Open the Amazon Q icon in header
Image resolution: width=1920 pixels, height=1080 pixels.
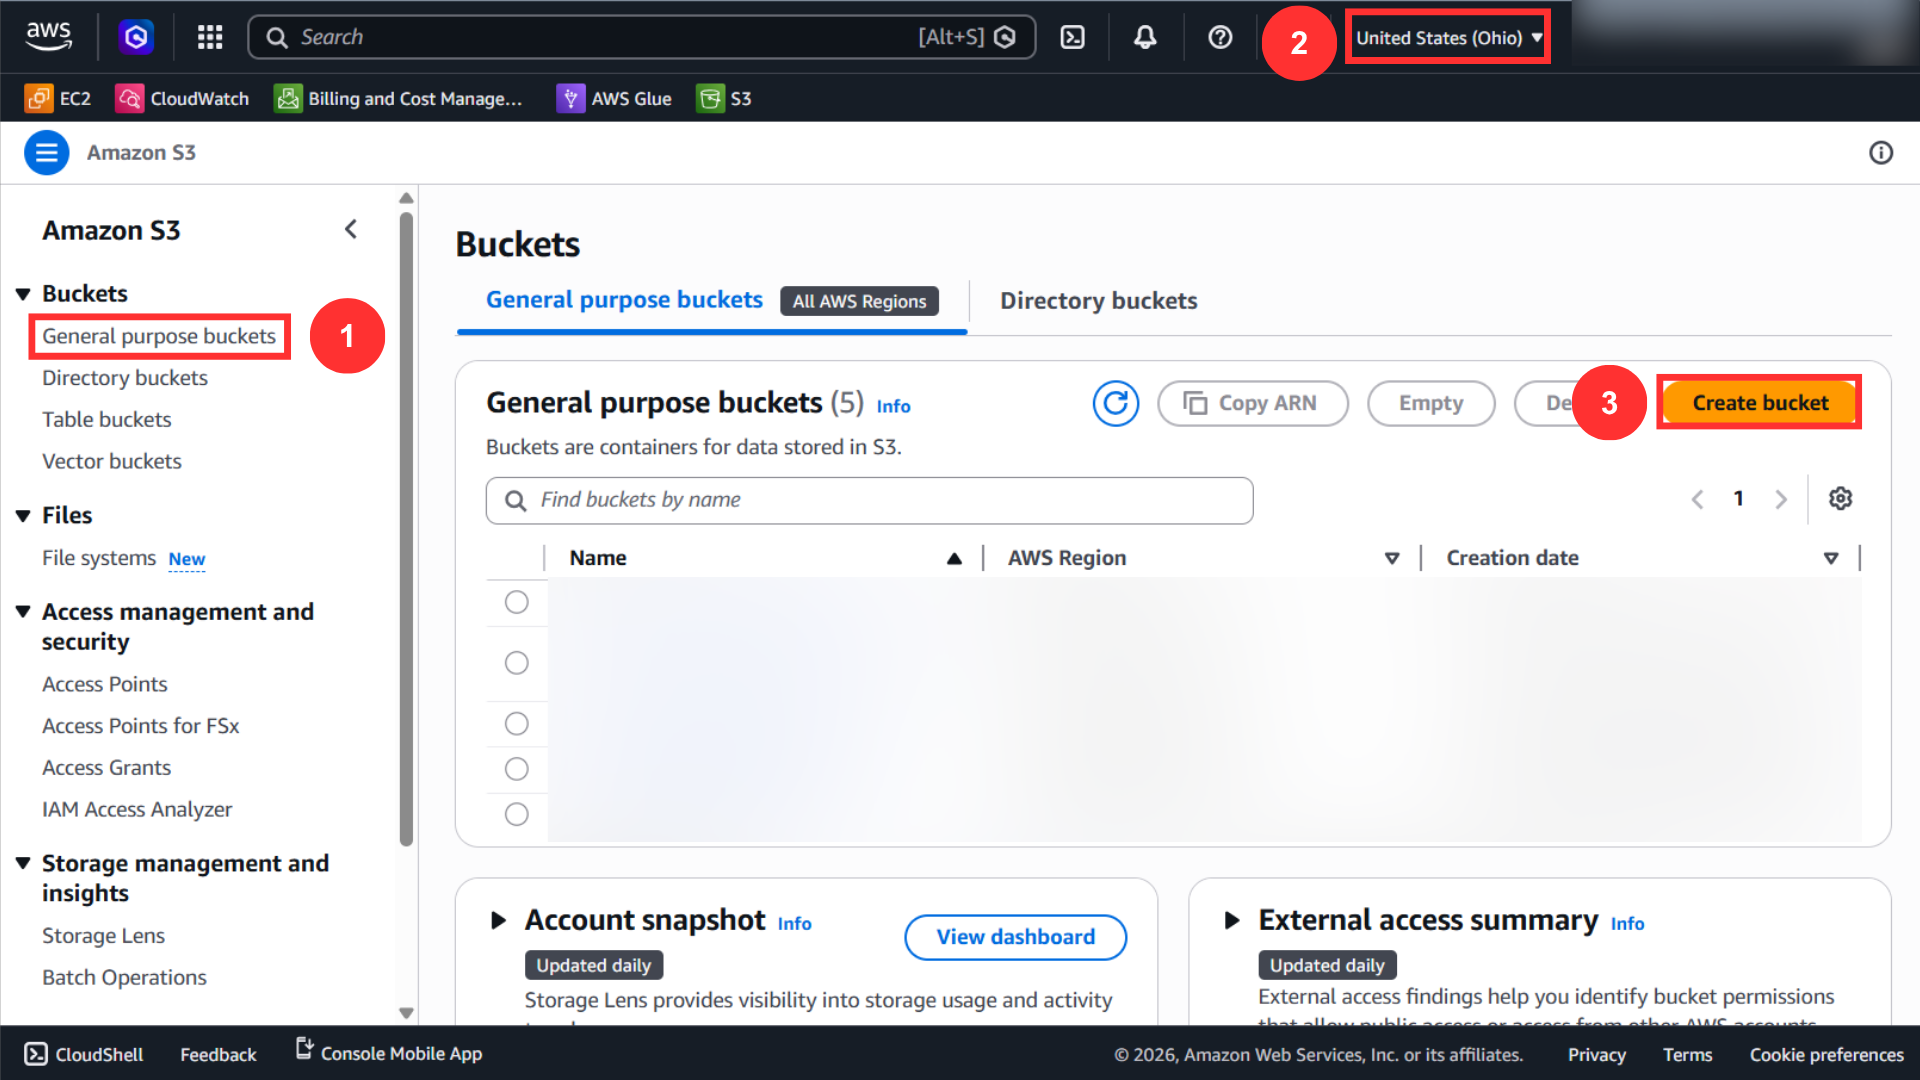point(136,37)
